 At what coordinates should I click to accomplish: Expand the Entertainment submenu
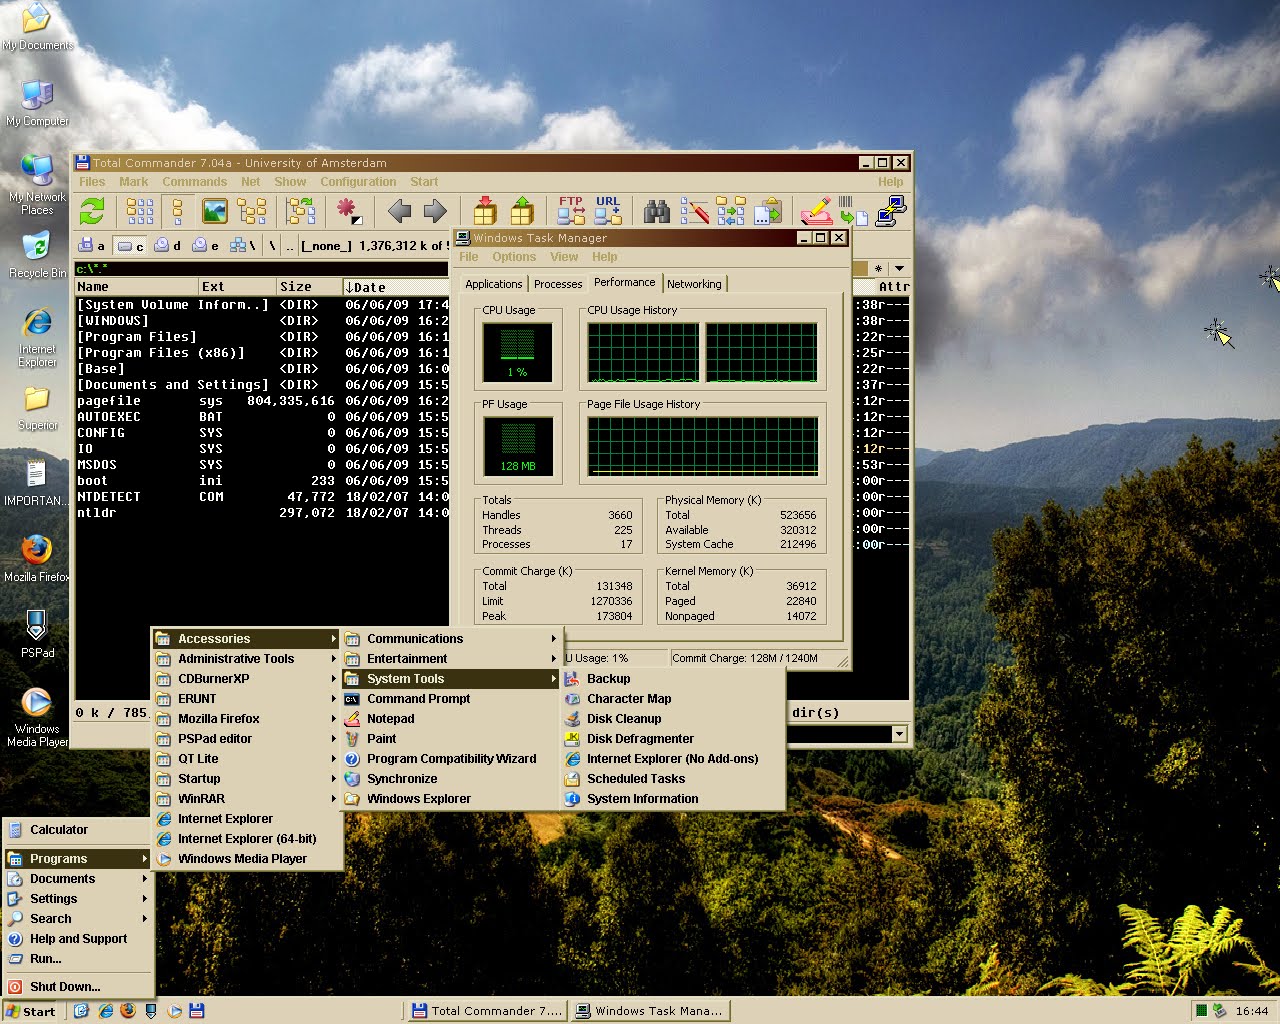[452, 659]
